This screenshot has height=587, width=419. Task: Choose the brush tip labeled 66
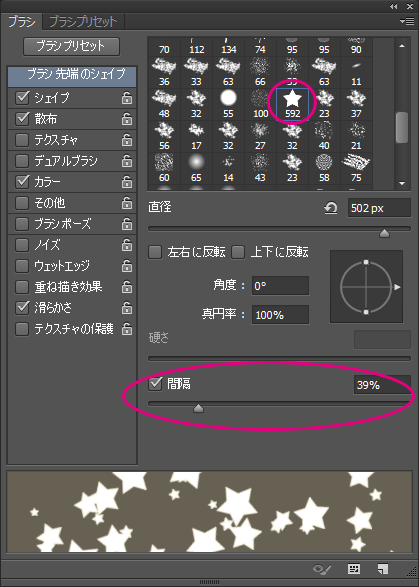(260, 73)
